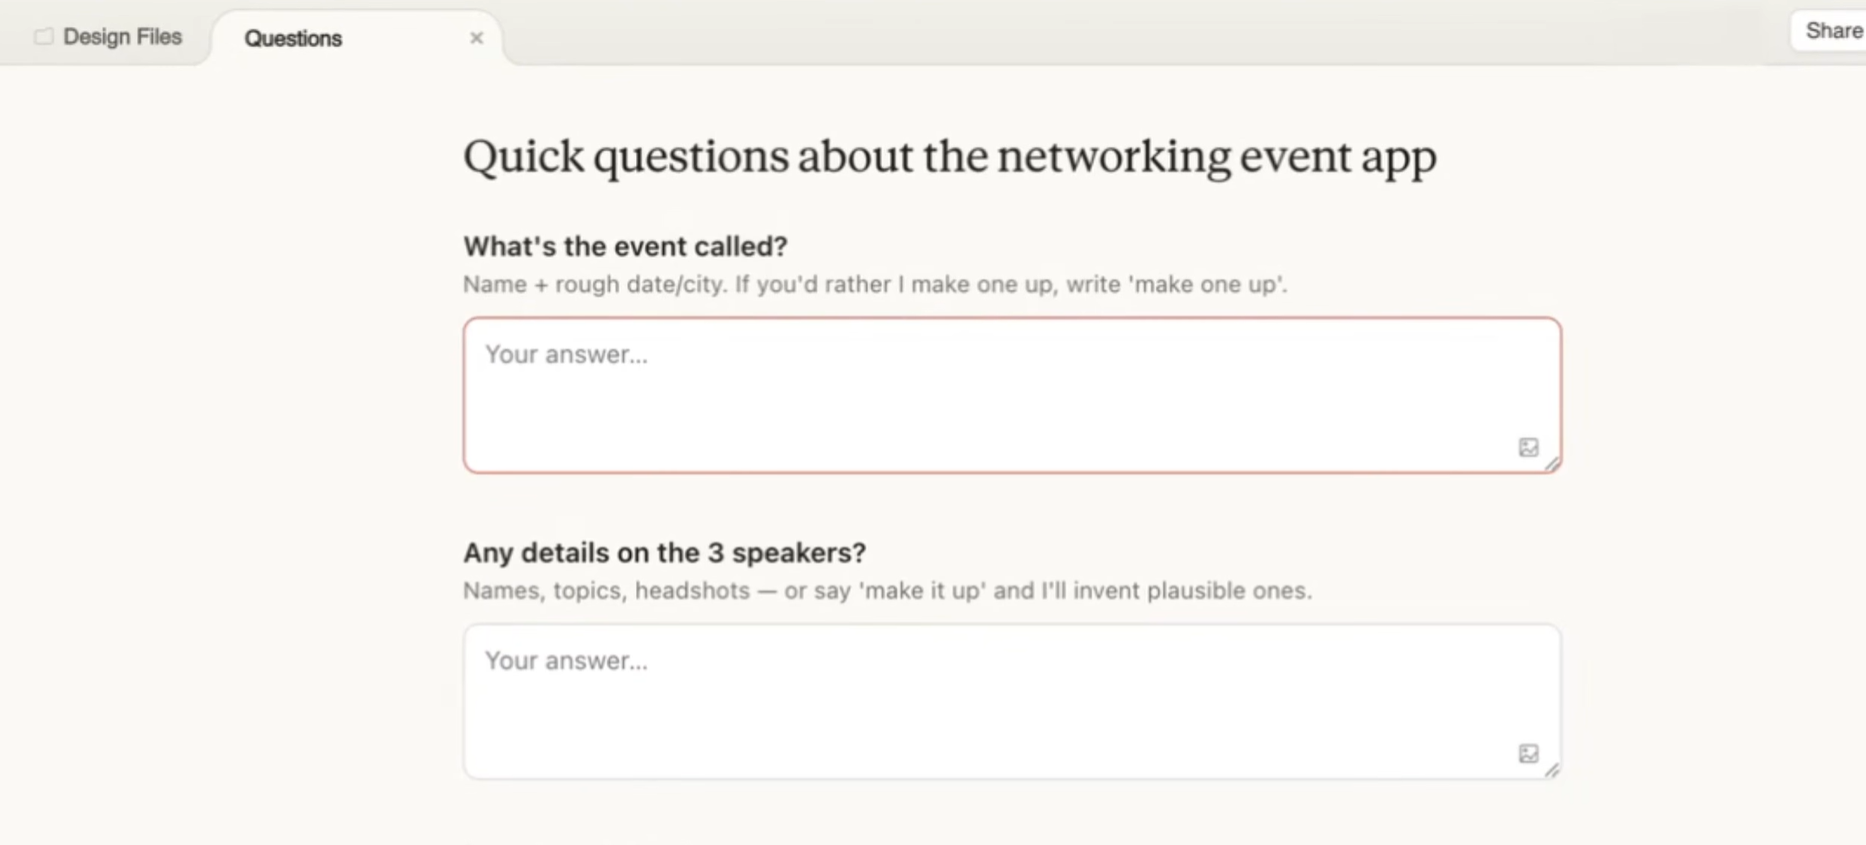Click 'Your answer...' placeholder under speakers question

[566, 660]
